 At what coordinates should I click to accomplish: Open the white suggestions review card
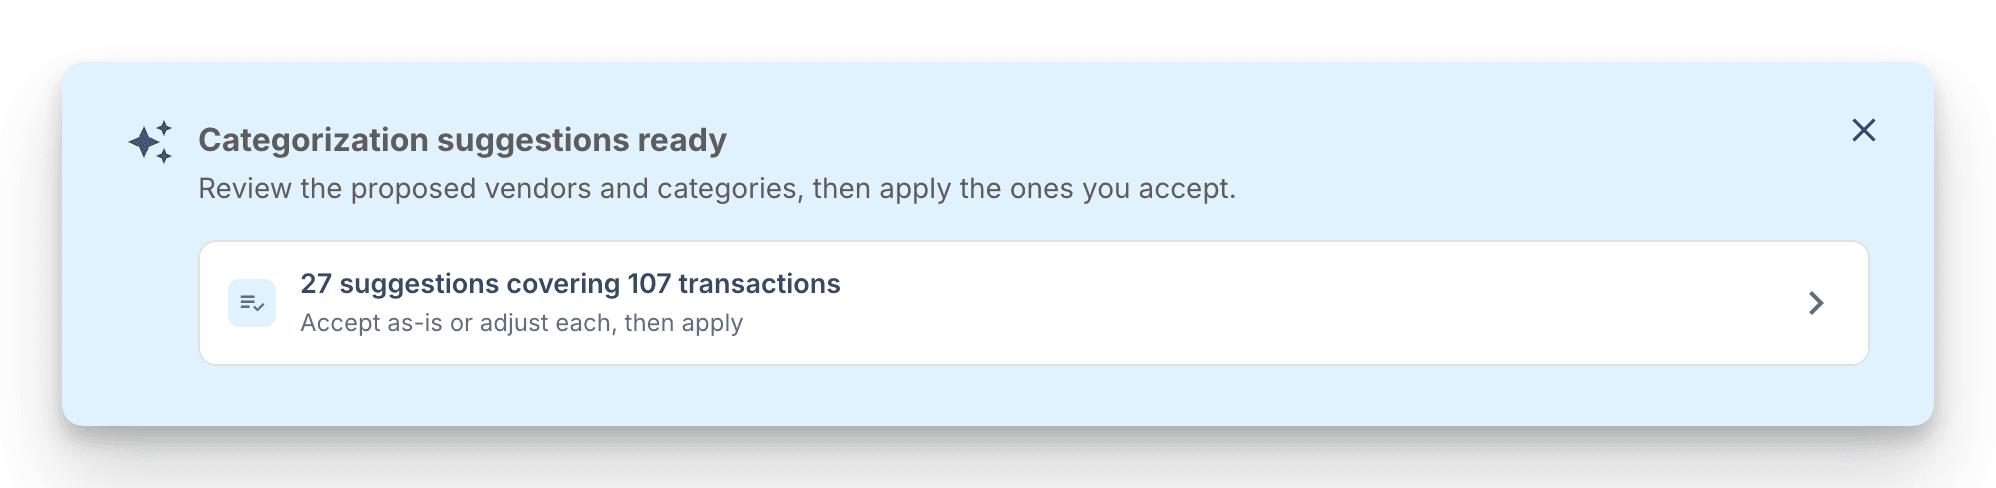coord(1033,303)
